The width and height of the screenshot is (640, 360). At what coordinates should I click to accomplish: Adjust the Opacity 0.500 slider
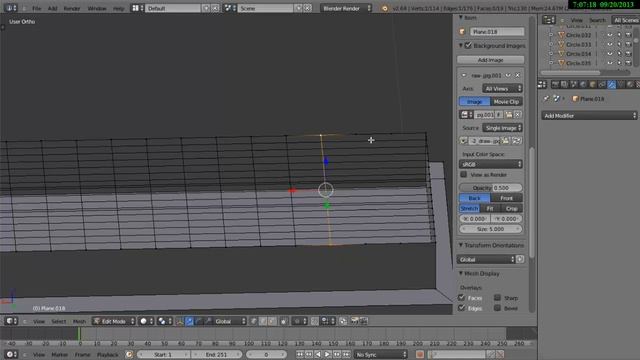tap(491, 188)
